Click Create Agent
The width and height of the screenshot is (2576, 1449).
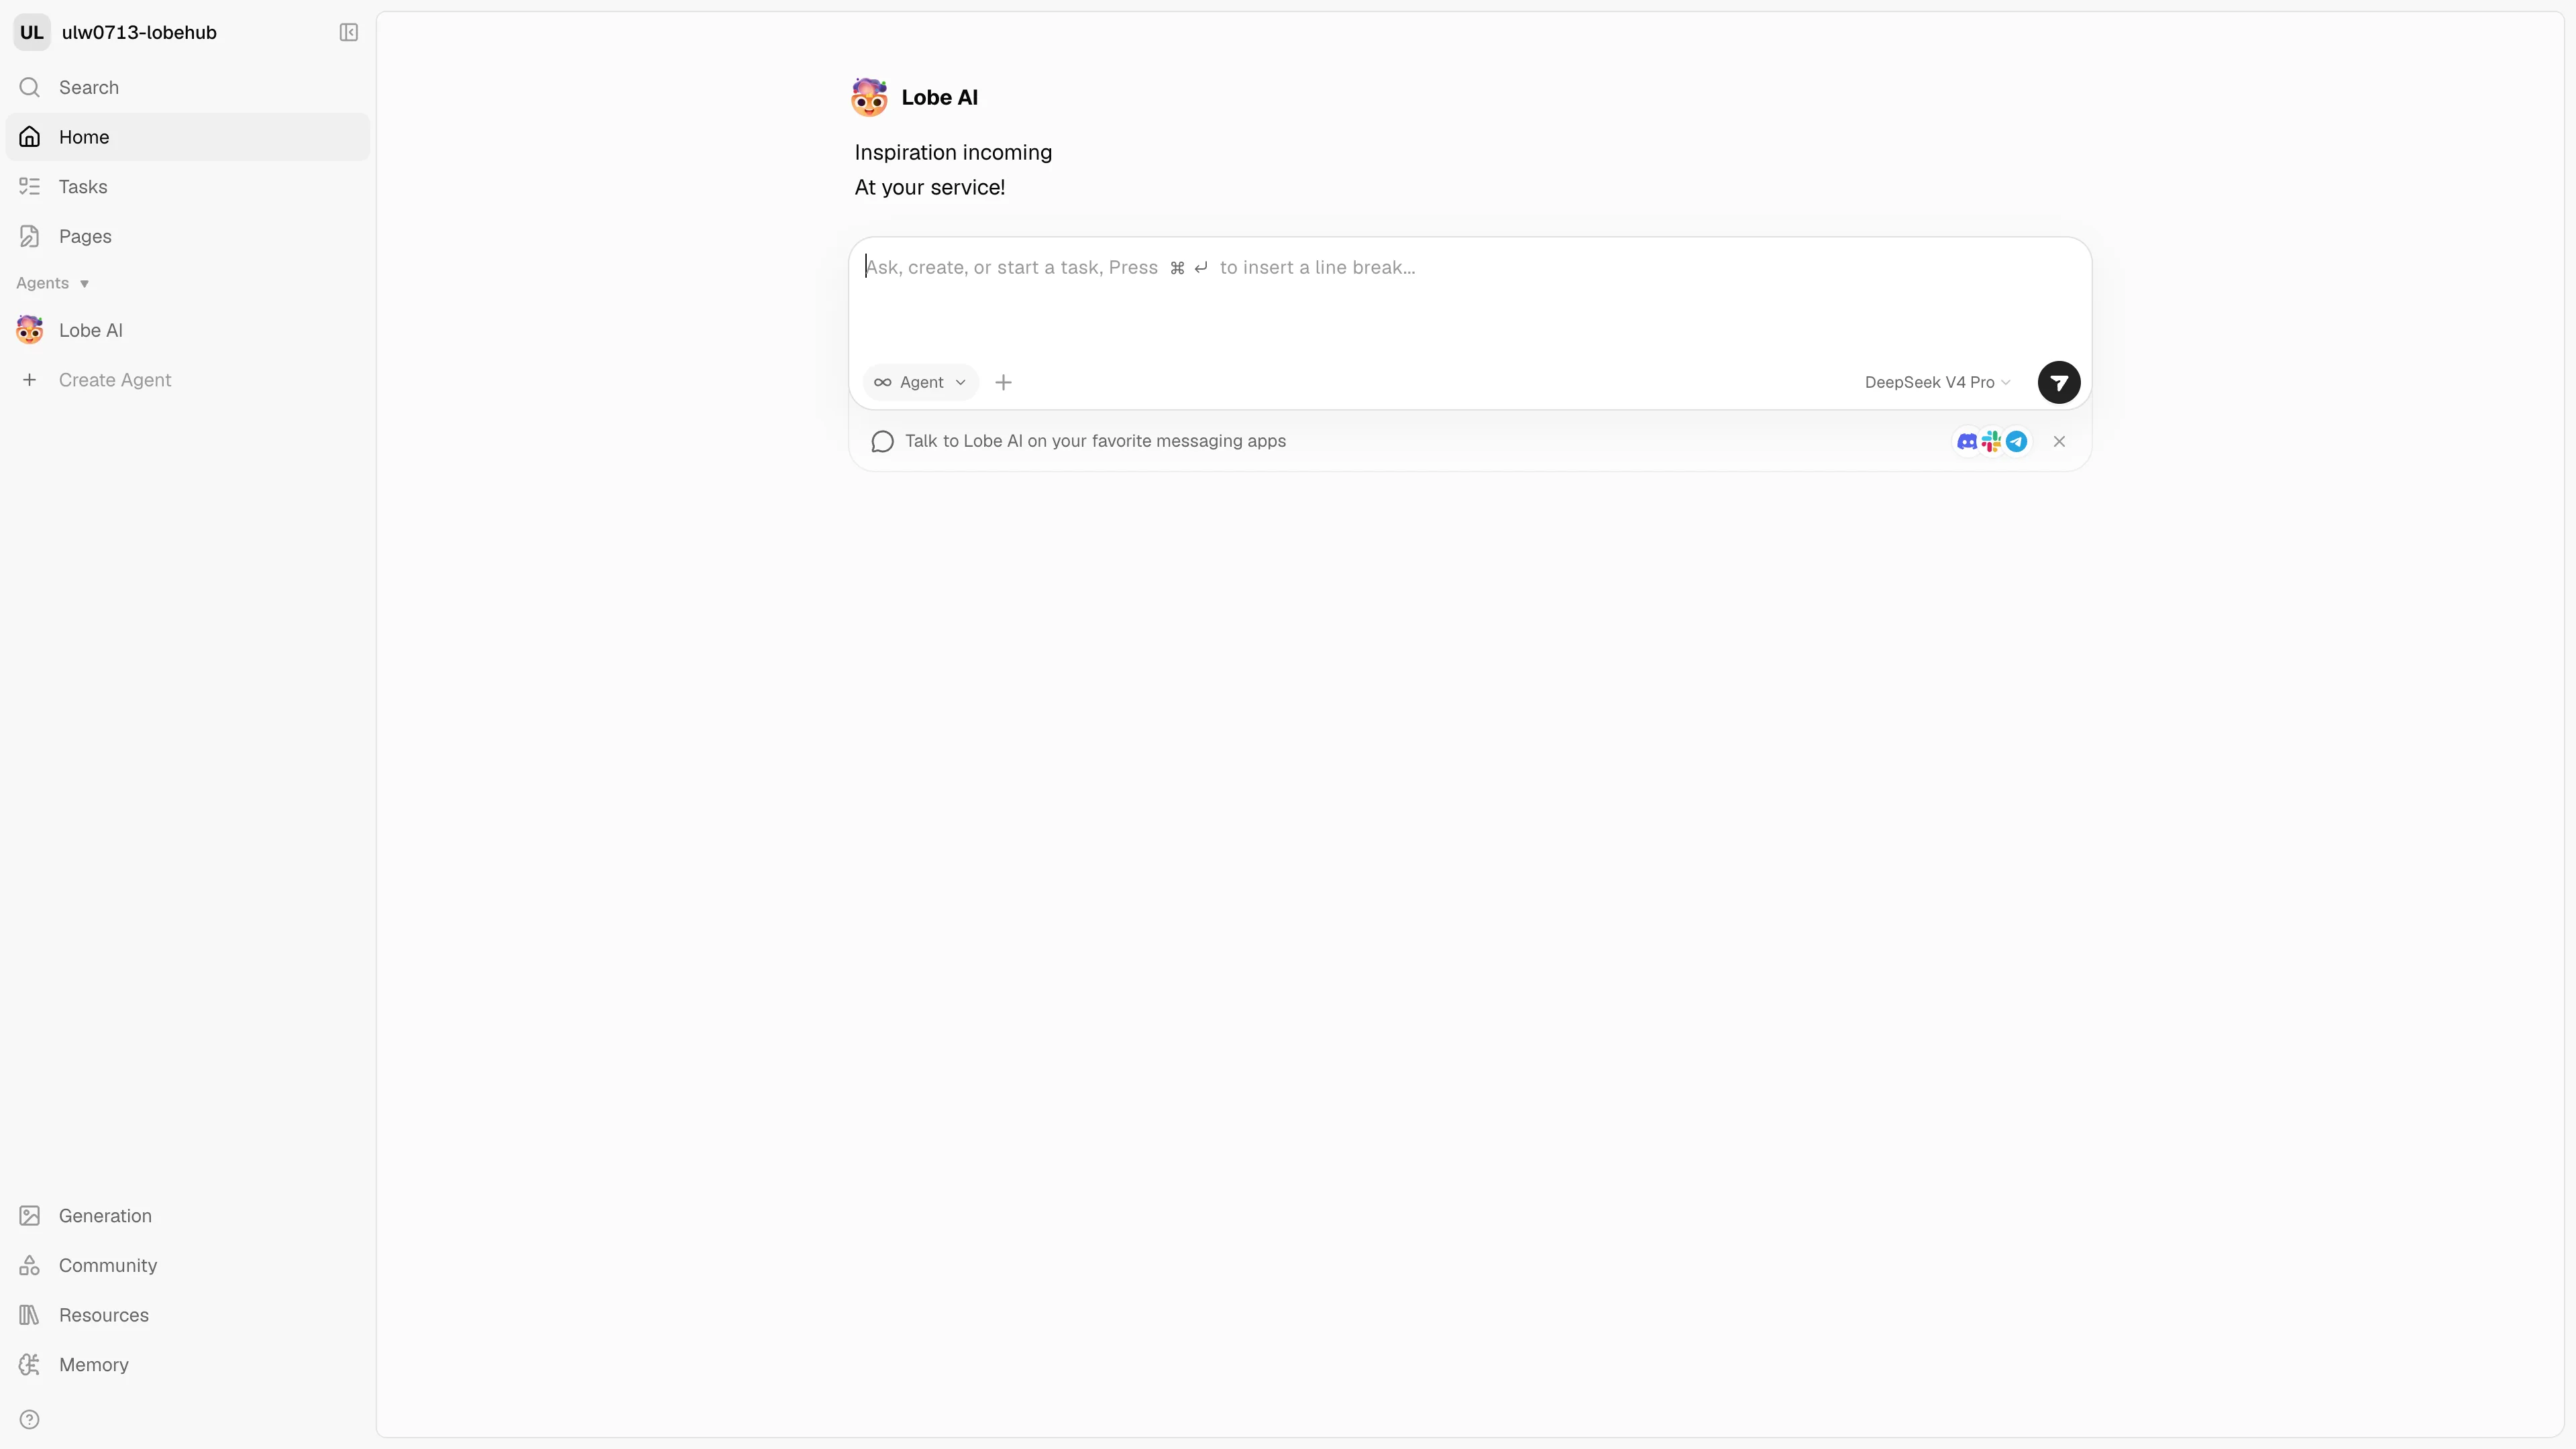pos(188,380)
